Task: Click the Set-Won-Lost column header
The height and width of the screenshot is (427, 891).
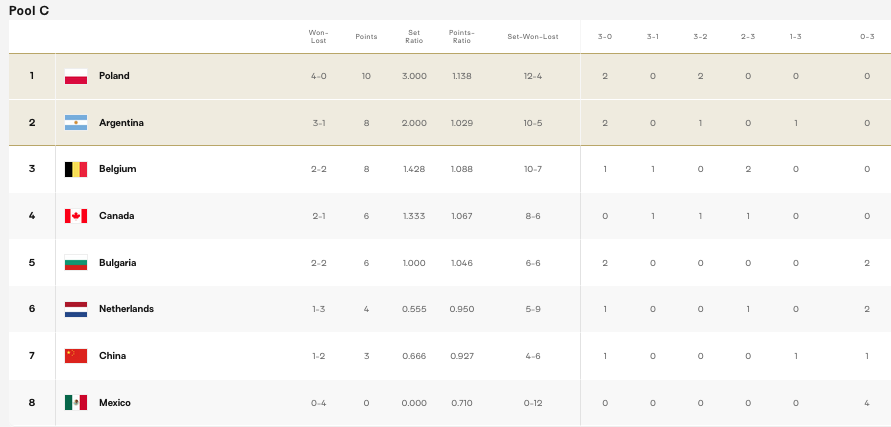Action: click(532, 36)
